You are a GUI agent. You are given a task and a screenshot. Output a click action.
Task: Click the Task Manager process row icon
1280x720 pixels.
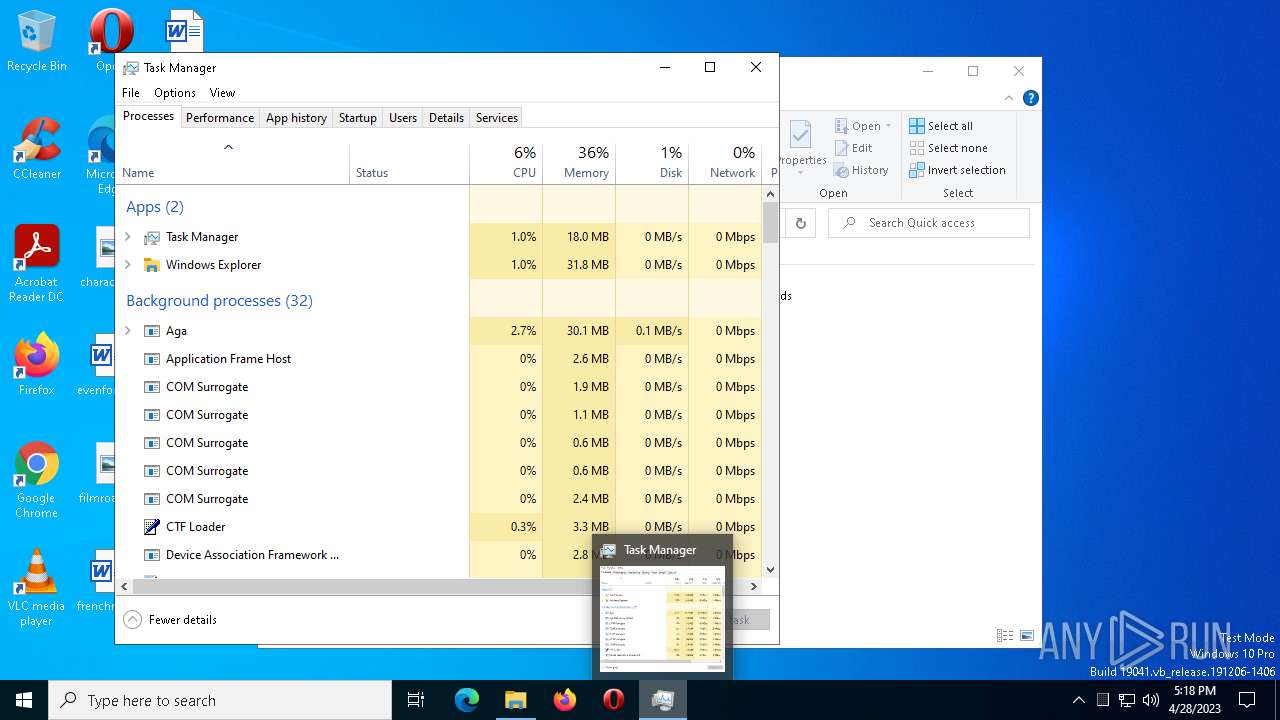[x=152, y=237]
